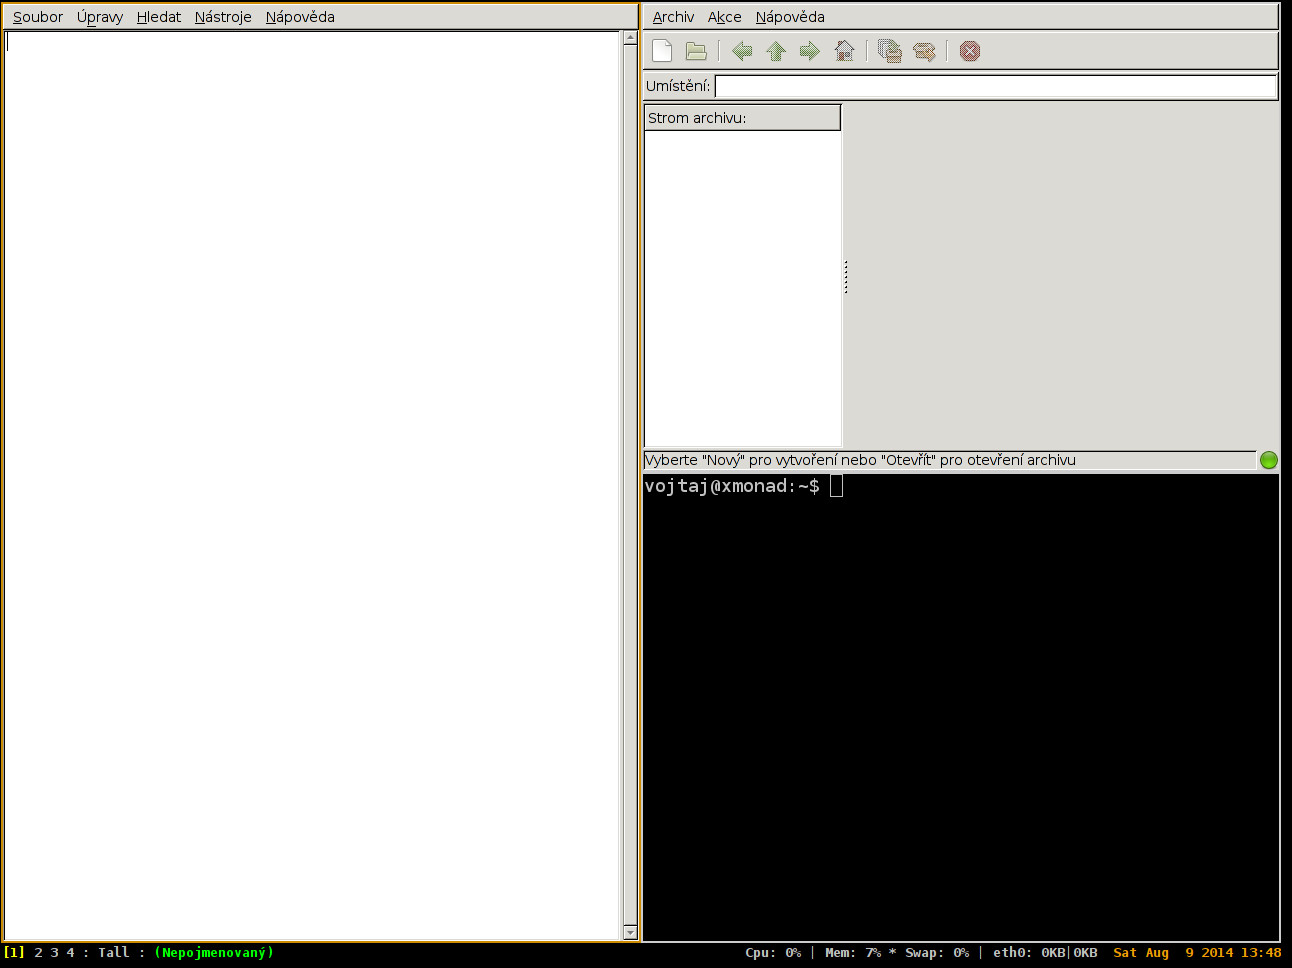Click the (Nepojmenovaný) window title in status bar

(214, 953)
